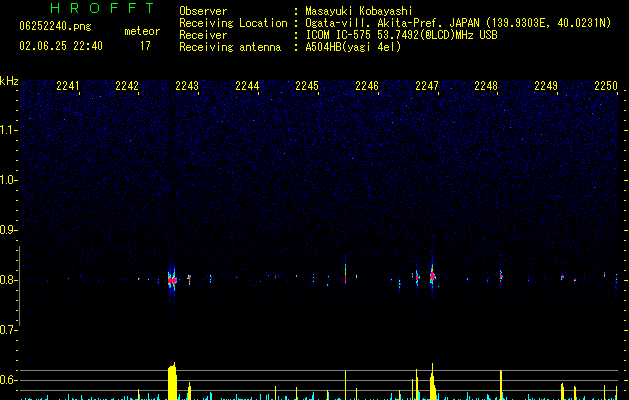
Task: Click the Receiving Location label
Action: (x=233, y=23)
